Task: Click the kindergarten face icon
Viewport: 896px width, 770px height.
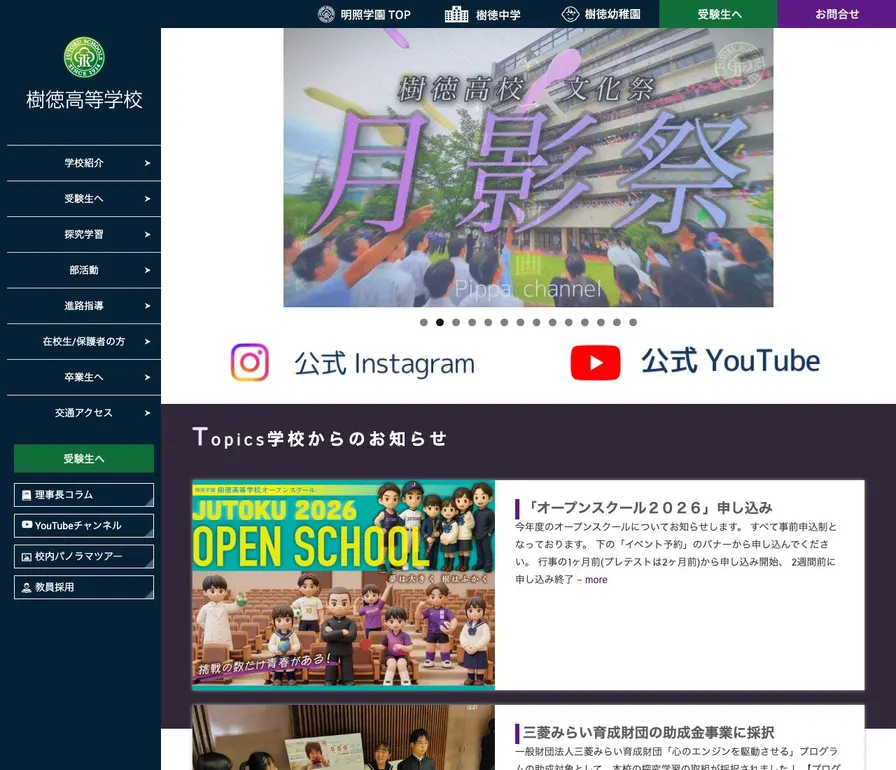Action: coord(570,14)
